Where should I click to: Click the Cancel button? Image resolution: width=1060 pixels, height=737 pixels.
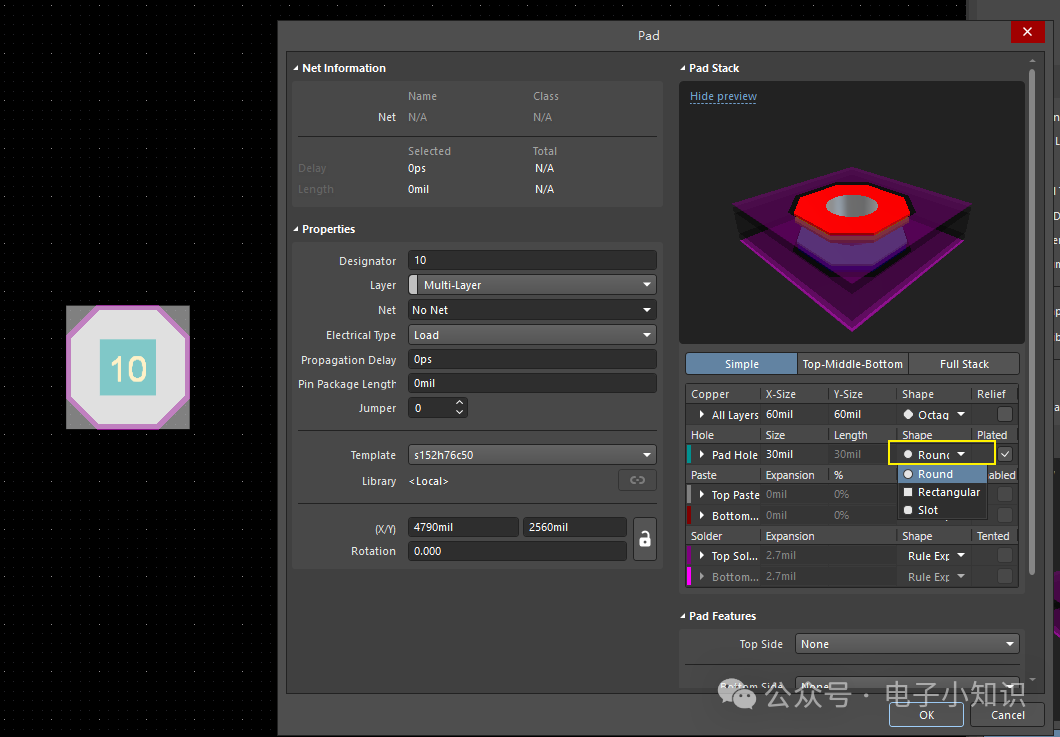pyautogui.click(x=1007, y=715)
